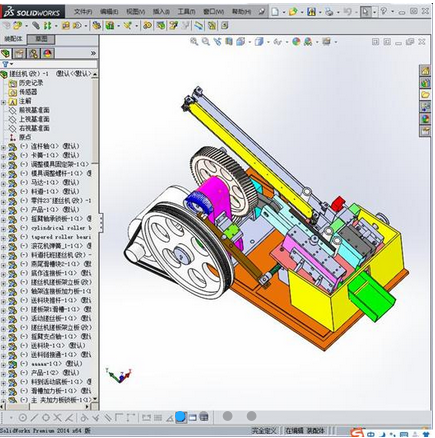This screenshot has height=438, width=435.
Task: Open the FeatureManager design tree tab
Action: coord(6,53)
